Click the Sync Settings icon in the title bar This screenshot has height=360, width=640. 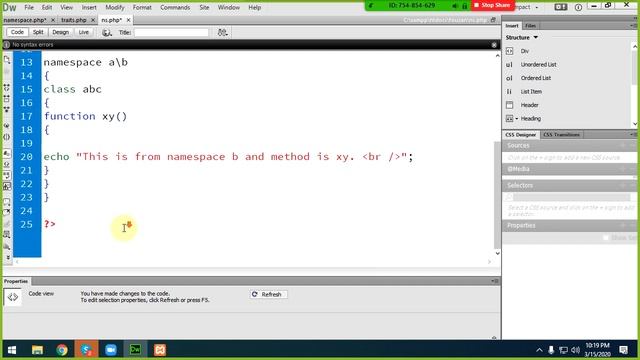point(561,7)
